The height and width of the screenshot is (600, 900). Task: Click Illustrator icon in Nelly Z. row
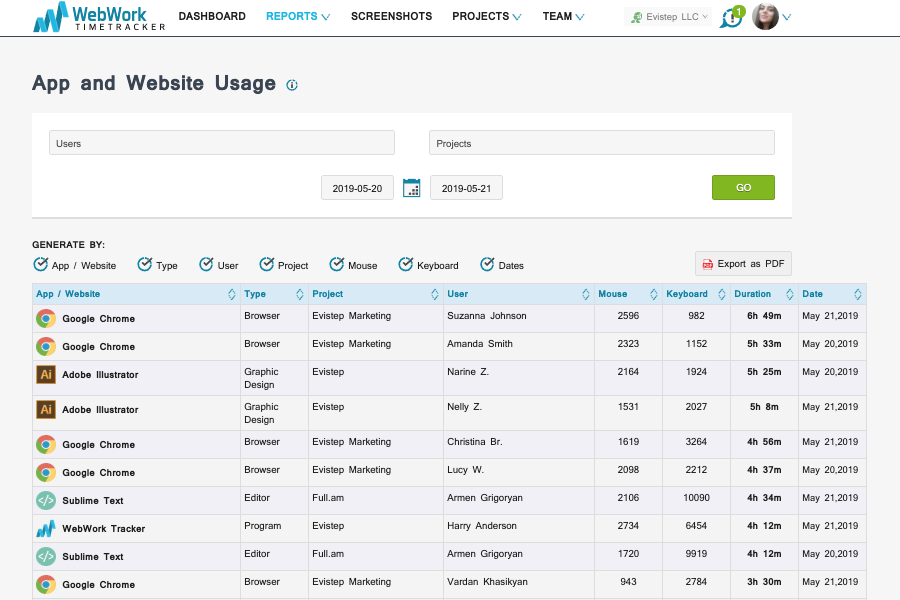point(46,409)
